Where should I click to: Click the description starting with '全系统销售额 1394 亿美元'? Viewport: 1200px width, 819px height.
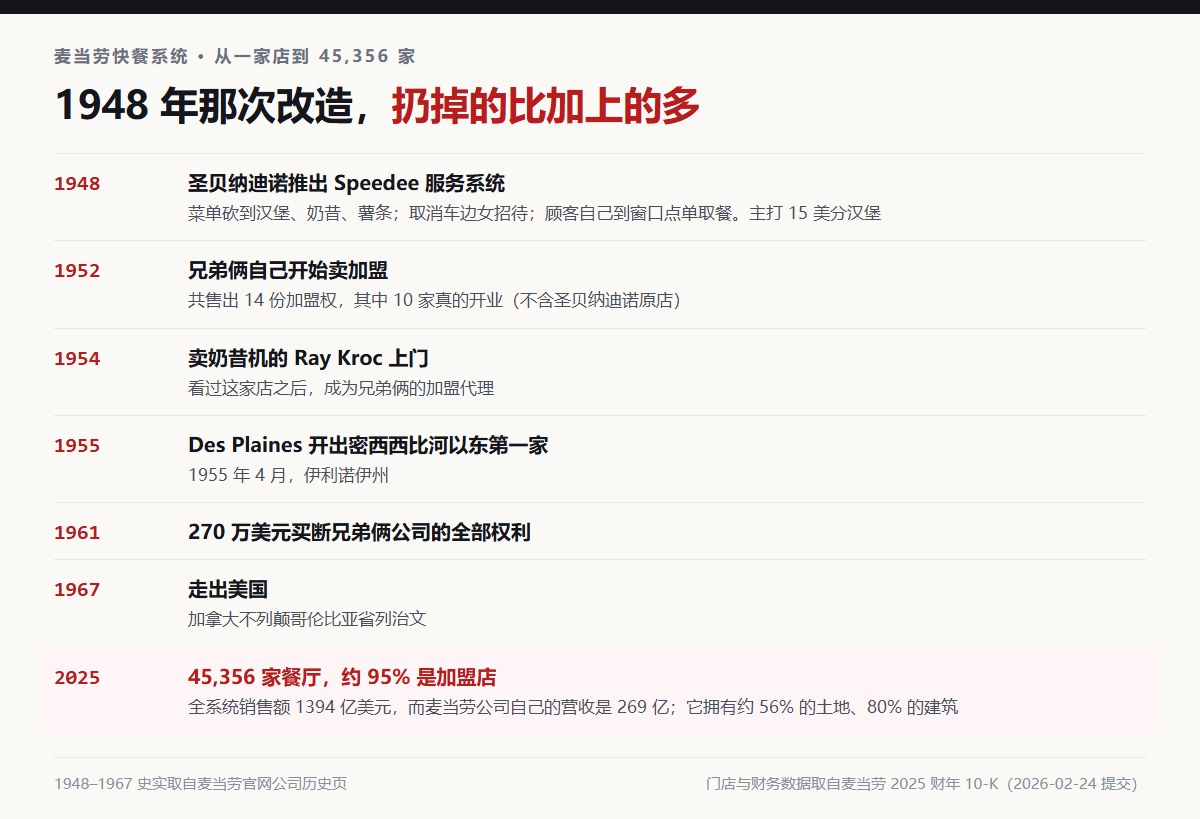click(573, 707)
